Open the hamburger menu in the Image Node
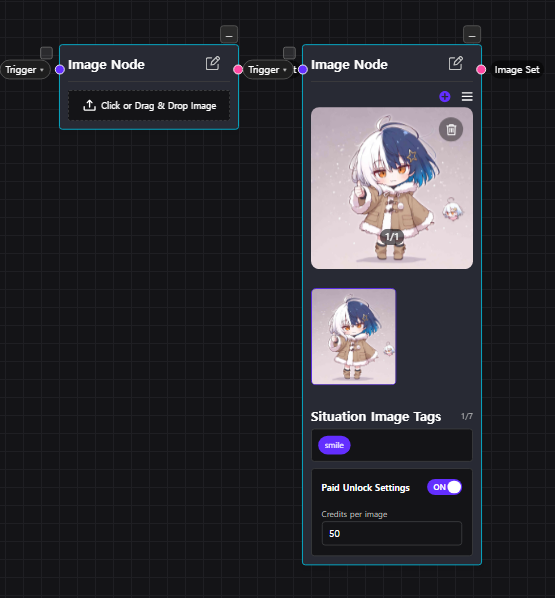The image size is (555, 598). [467, 96]
